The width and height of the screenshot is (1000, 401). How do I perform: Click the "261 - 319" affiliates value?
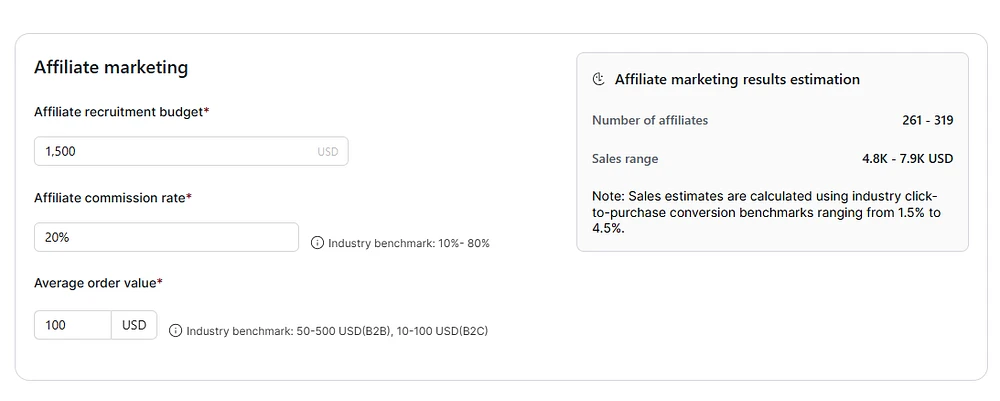pos(928,120)
